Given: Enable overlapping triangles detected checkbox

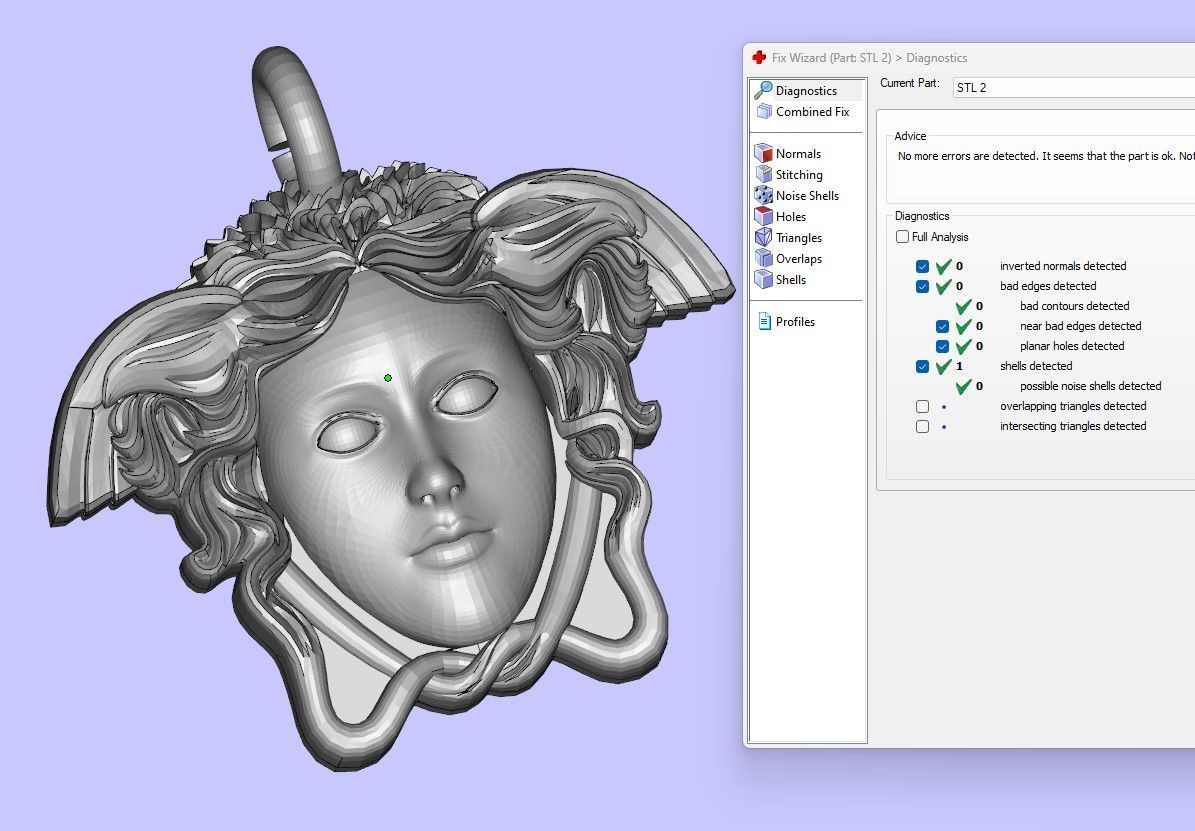Looking at the screenshot, I should point(922,406).
